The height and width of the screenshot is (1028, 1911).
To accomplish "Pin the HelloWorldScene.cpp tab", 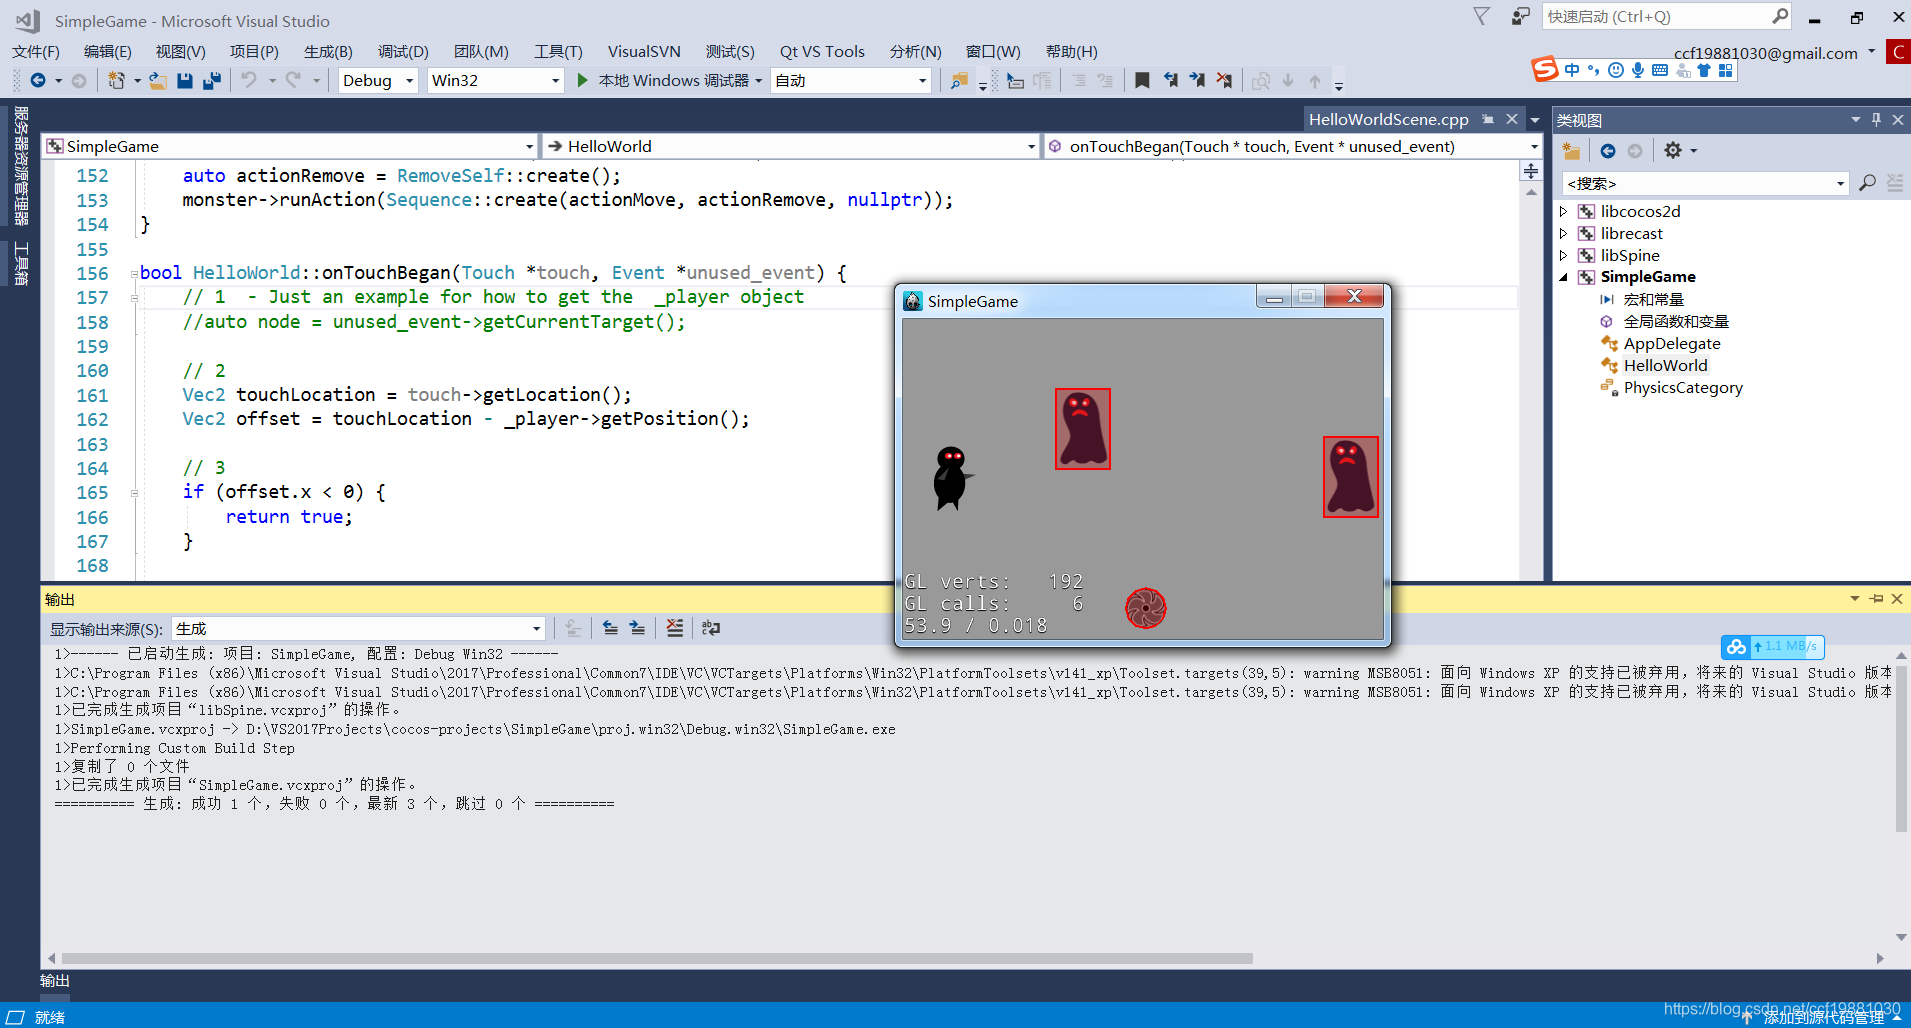I will (1488, 119).
